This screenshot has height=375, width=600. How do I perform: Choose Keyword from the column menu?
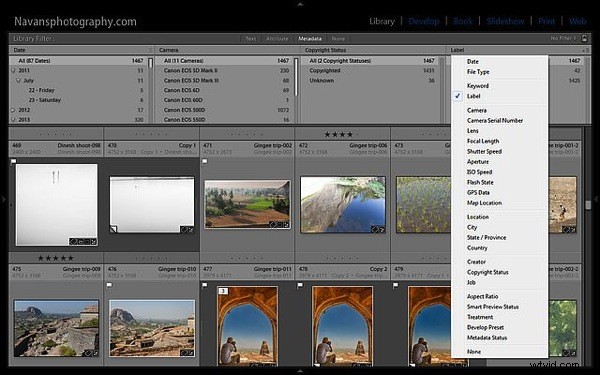tap(478, 86)
